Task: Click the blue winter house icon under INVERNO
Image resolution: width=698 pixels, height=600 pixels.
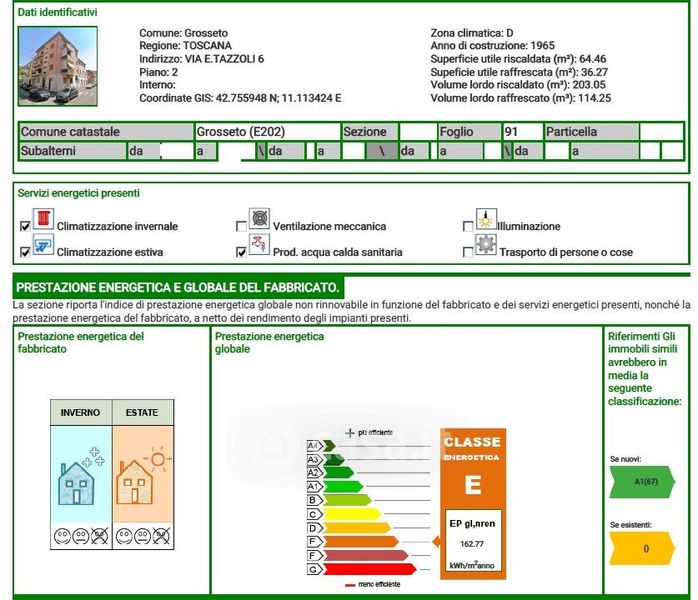Action: (77, 483)
